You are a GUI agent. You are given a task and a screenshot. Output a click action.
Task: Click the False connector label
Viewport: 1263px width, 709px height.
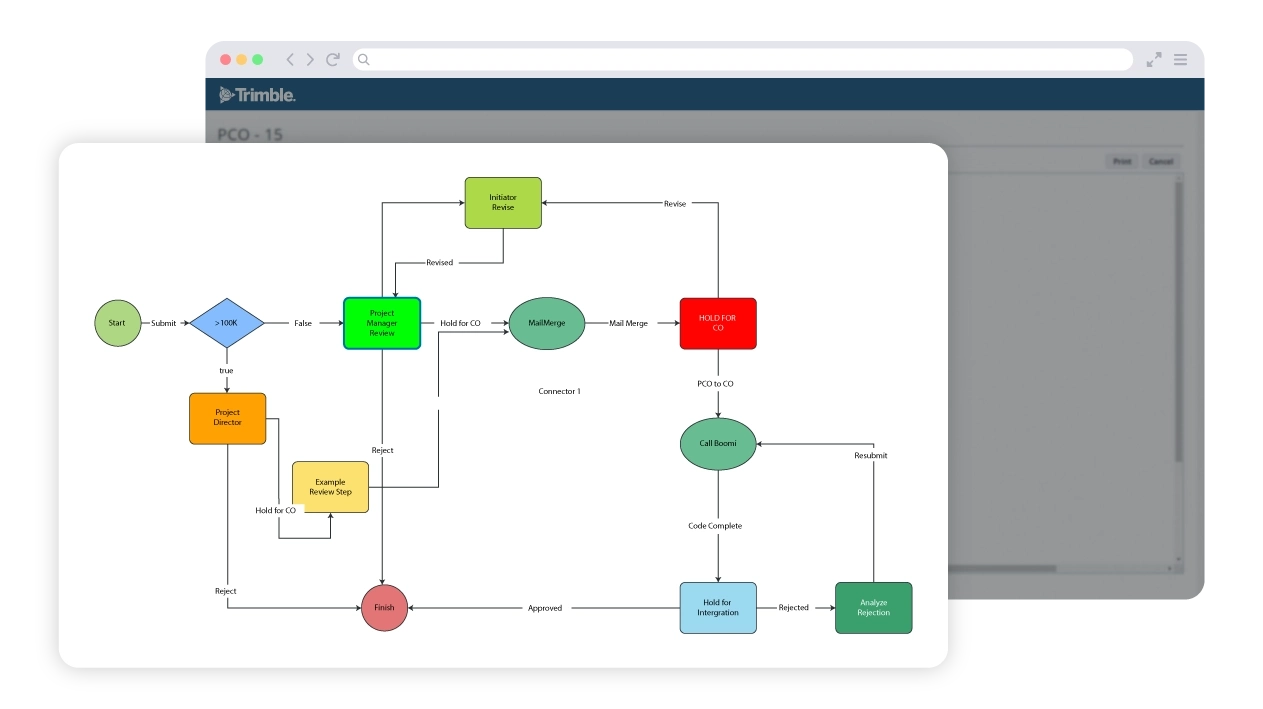(303, 323)
